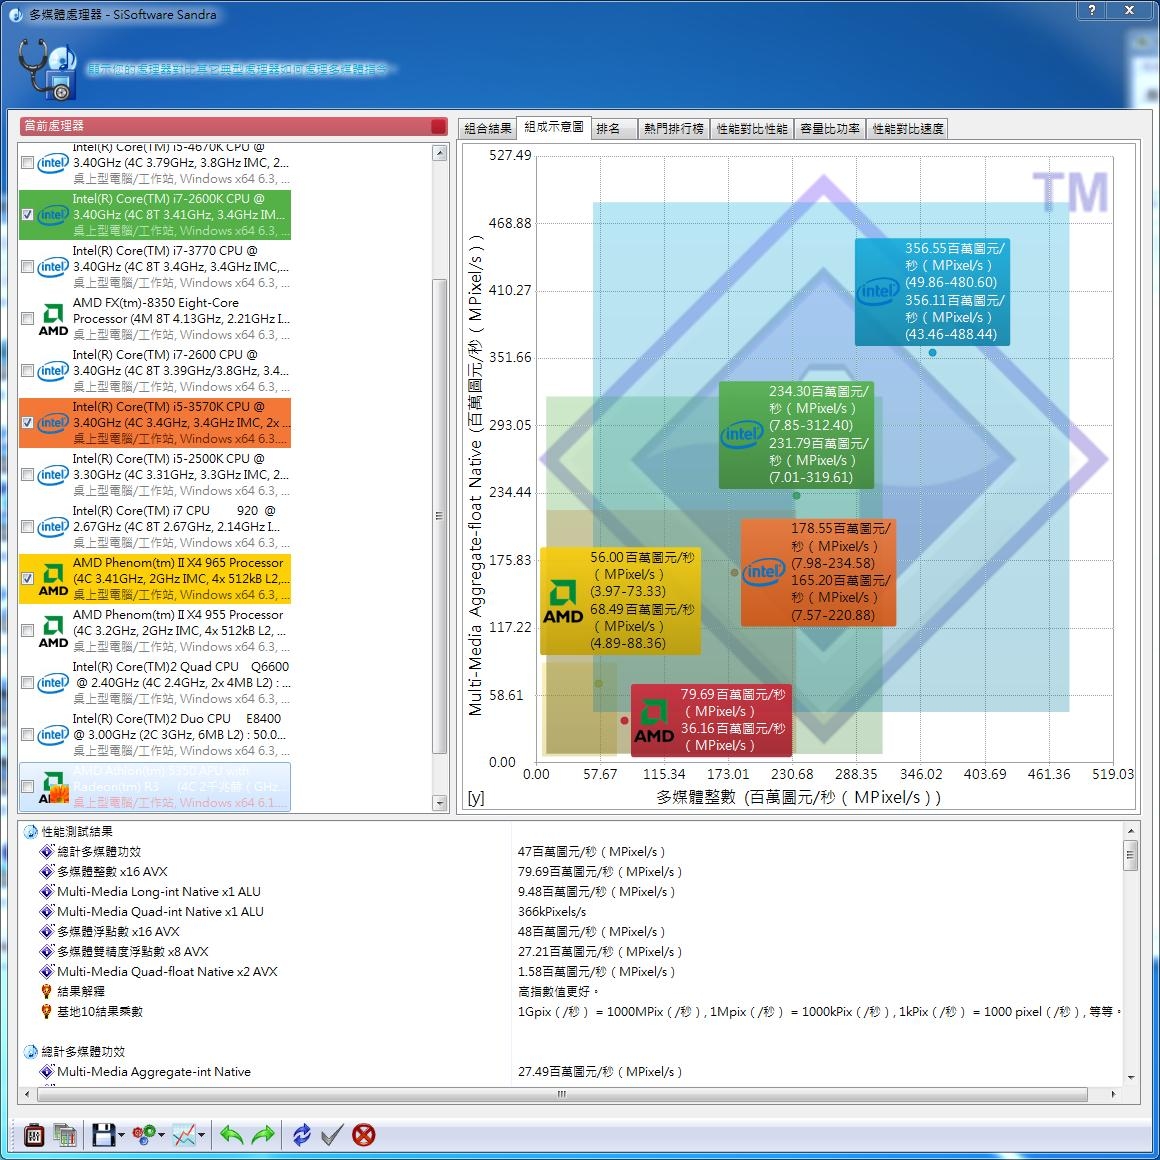The height and width of the screenshot is (1160, 1160).
Task: Click the AMD logo beside FX-8350 Eight-Core
Action: click(x=53, y=319)
